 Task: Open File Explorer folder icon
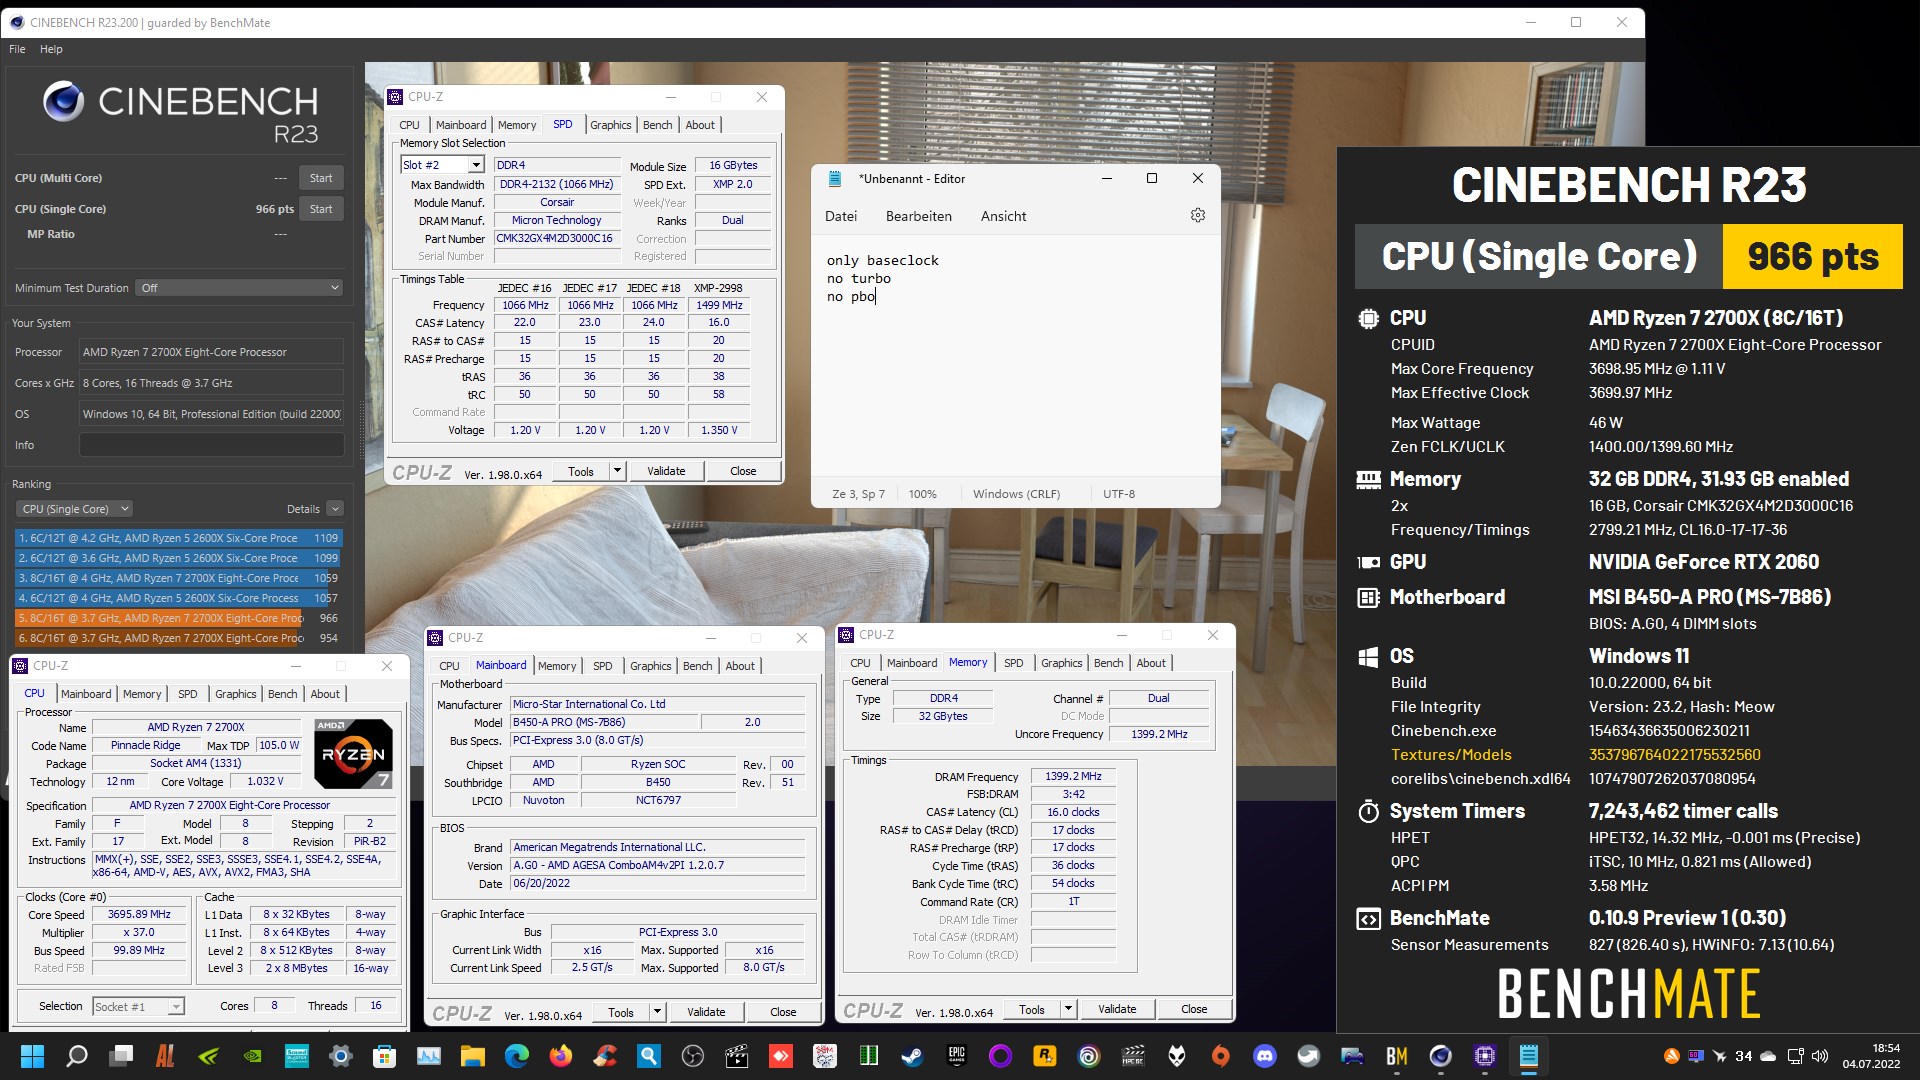coord(472,1056)
